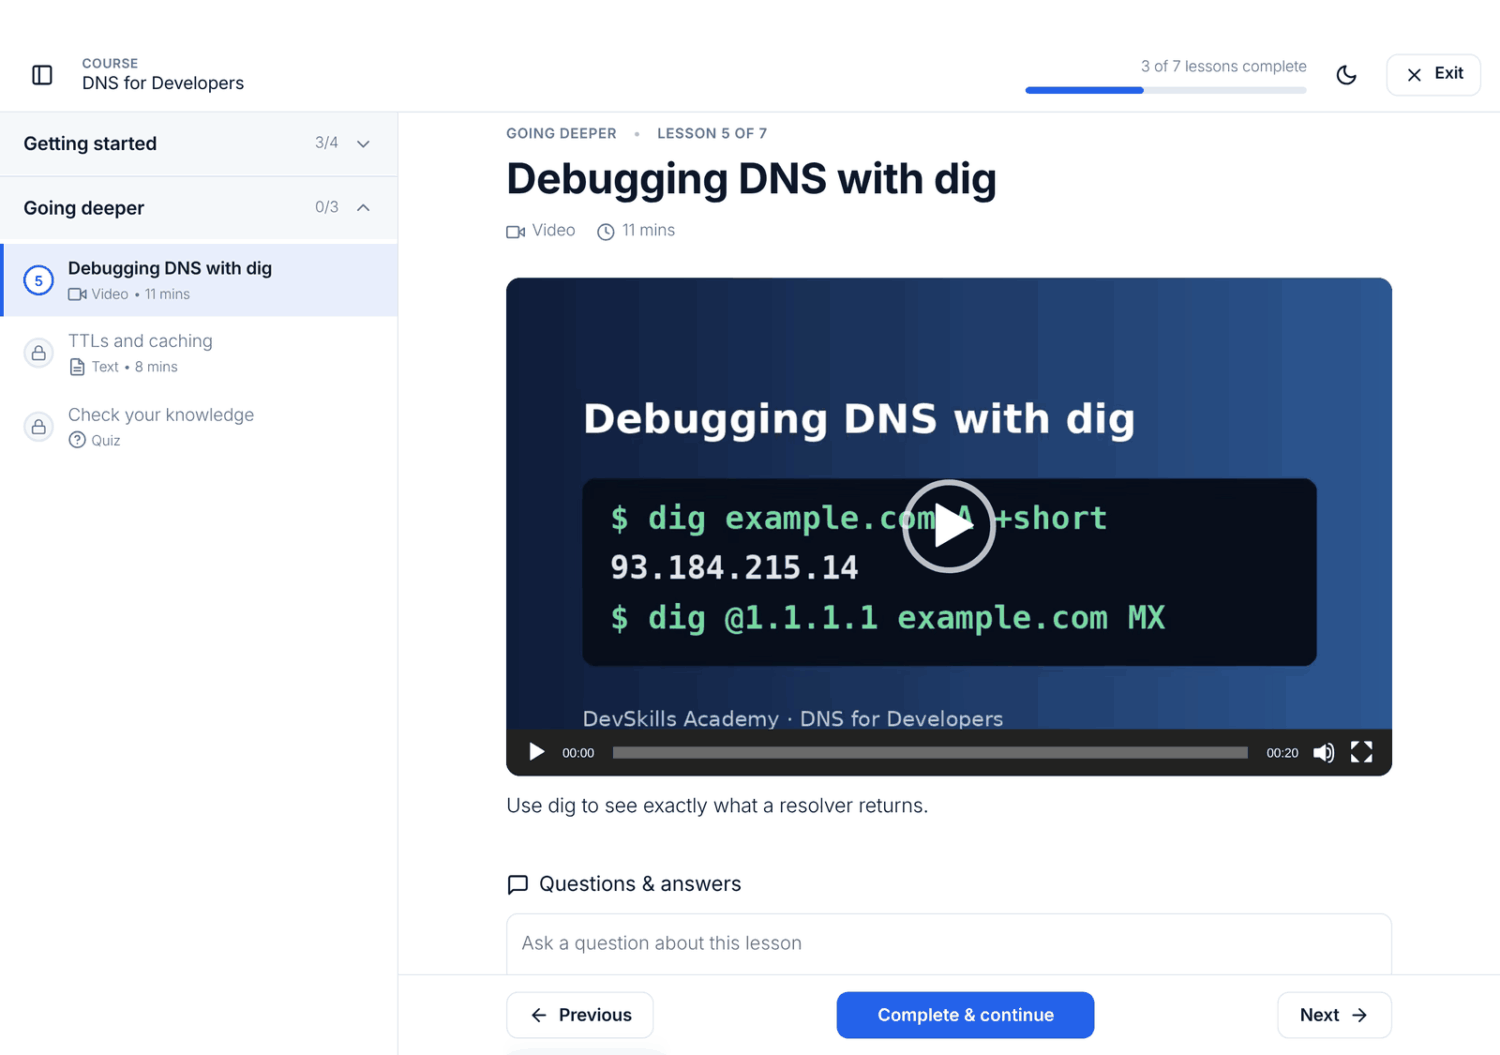Viewport: 1500px width, 1055px height.
Task: Click the text document icon under TTLs
Action: [x=77, y=367]
